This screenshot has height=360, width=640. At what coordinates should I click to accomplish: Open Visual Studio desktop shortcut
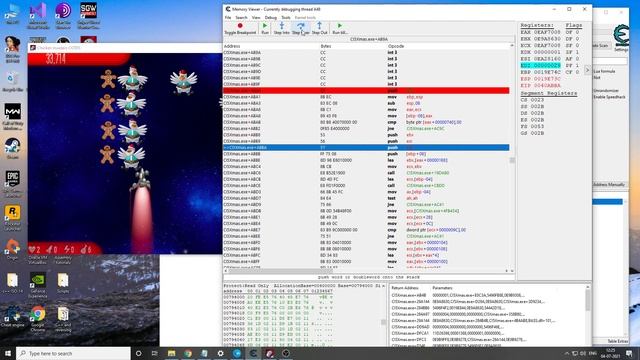pos(38,16)
